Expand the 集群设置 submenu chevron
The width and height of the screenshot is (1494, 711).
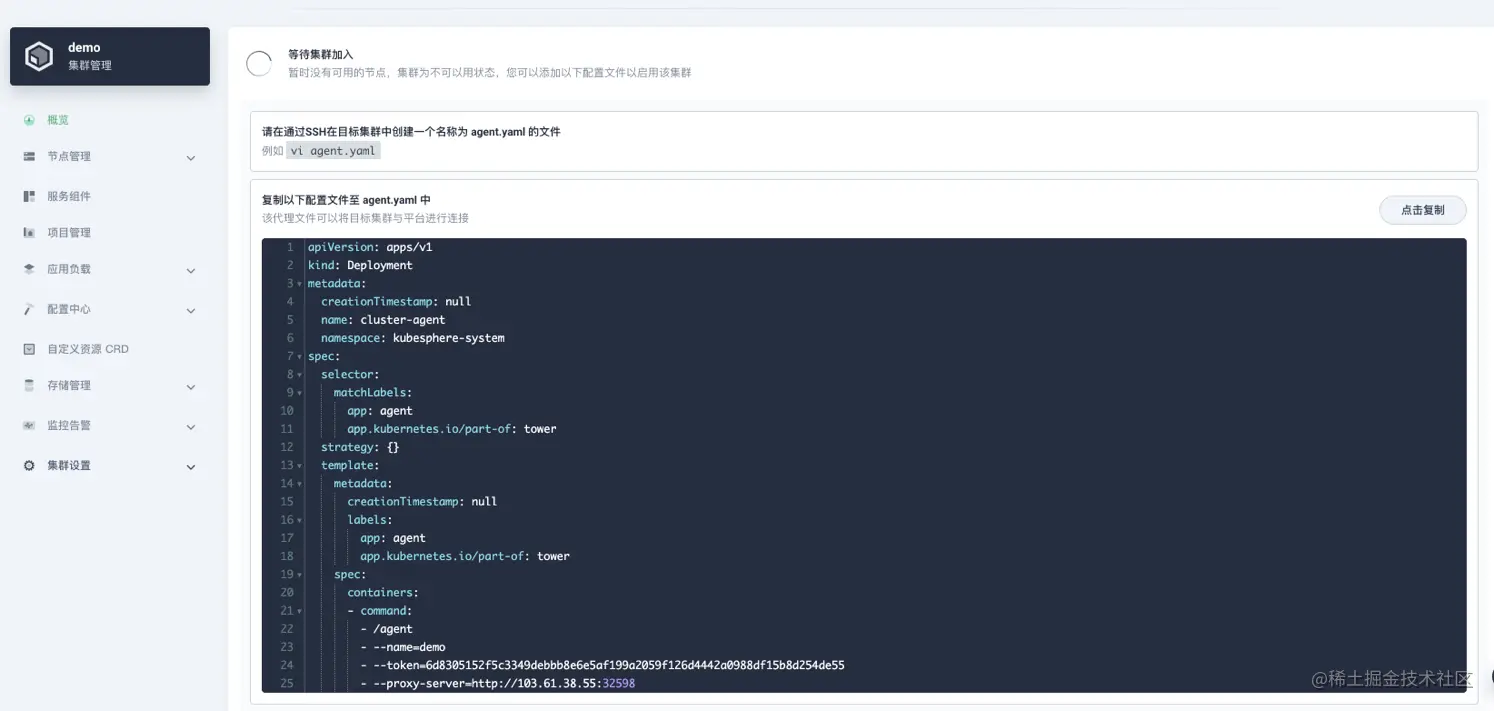[191, 467]
